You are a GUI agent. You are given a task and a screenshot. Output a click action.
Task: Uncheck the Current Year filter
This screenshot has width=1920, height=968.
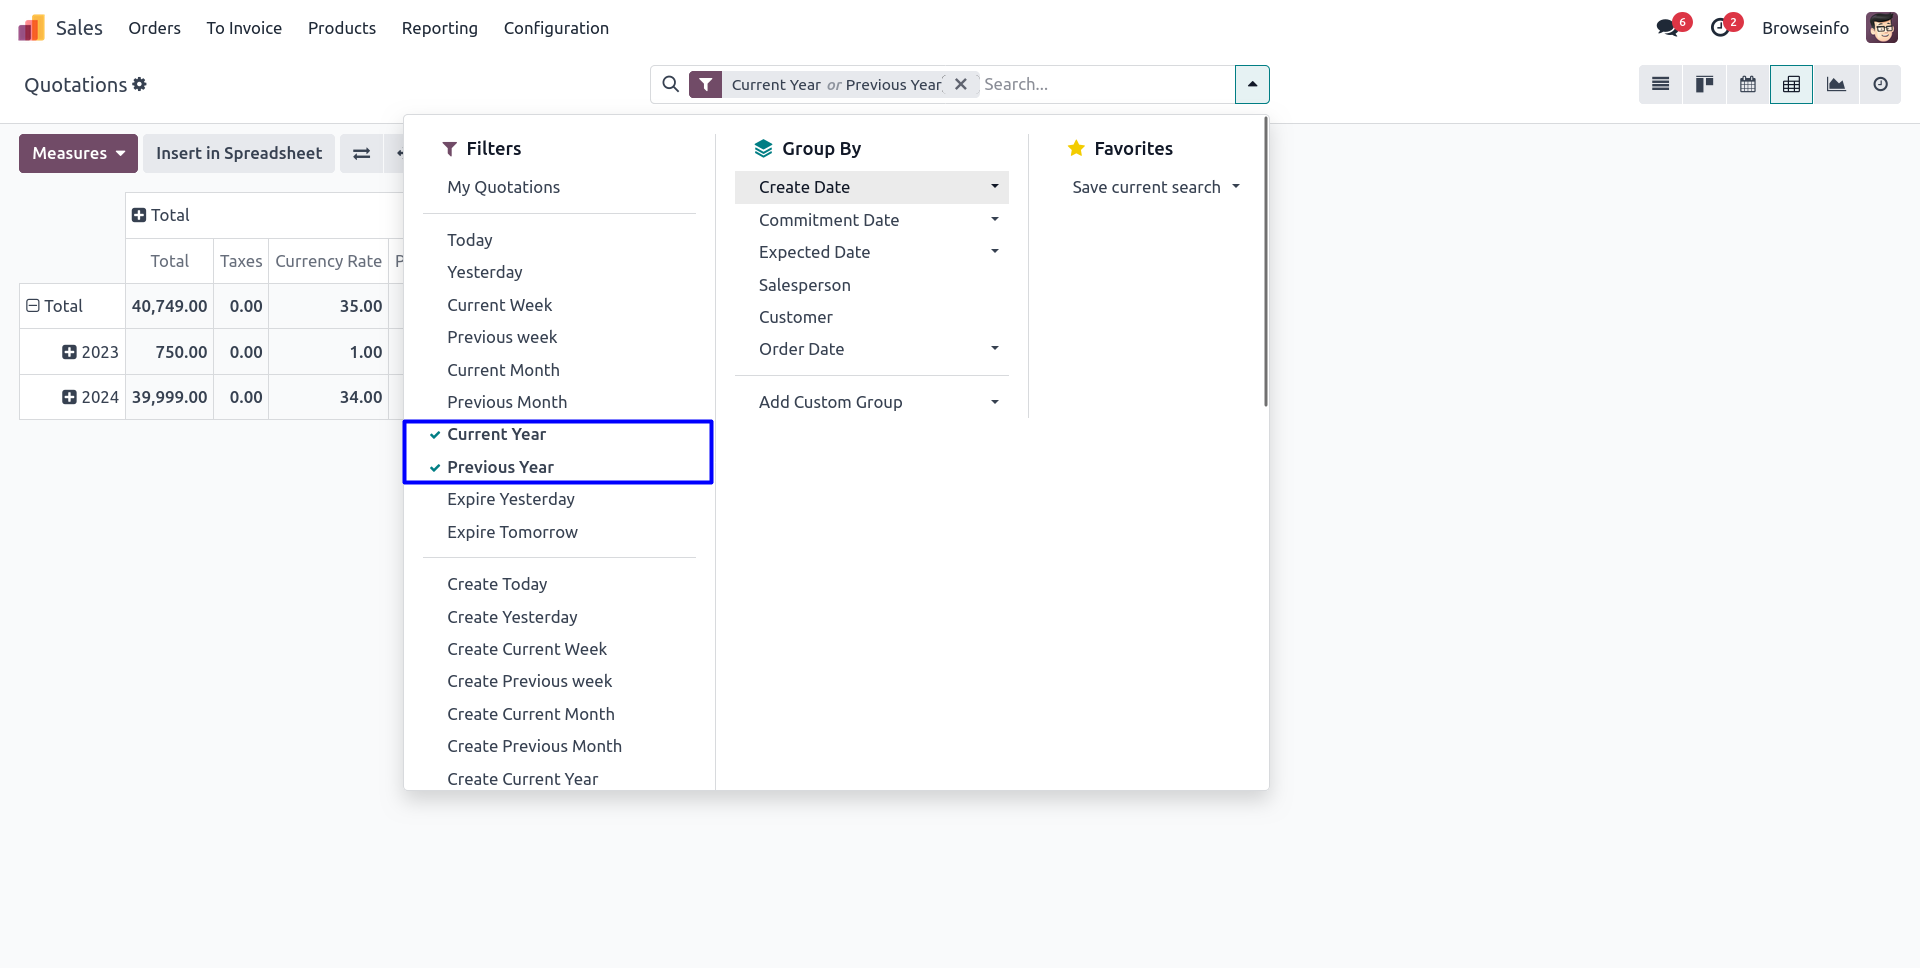[x=496, y=435]
